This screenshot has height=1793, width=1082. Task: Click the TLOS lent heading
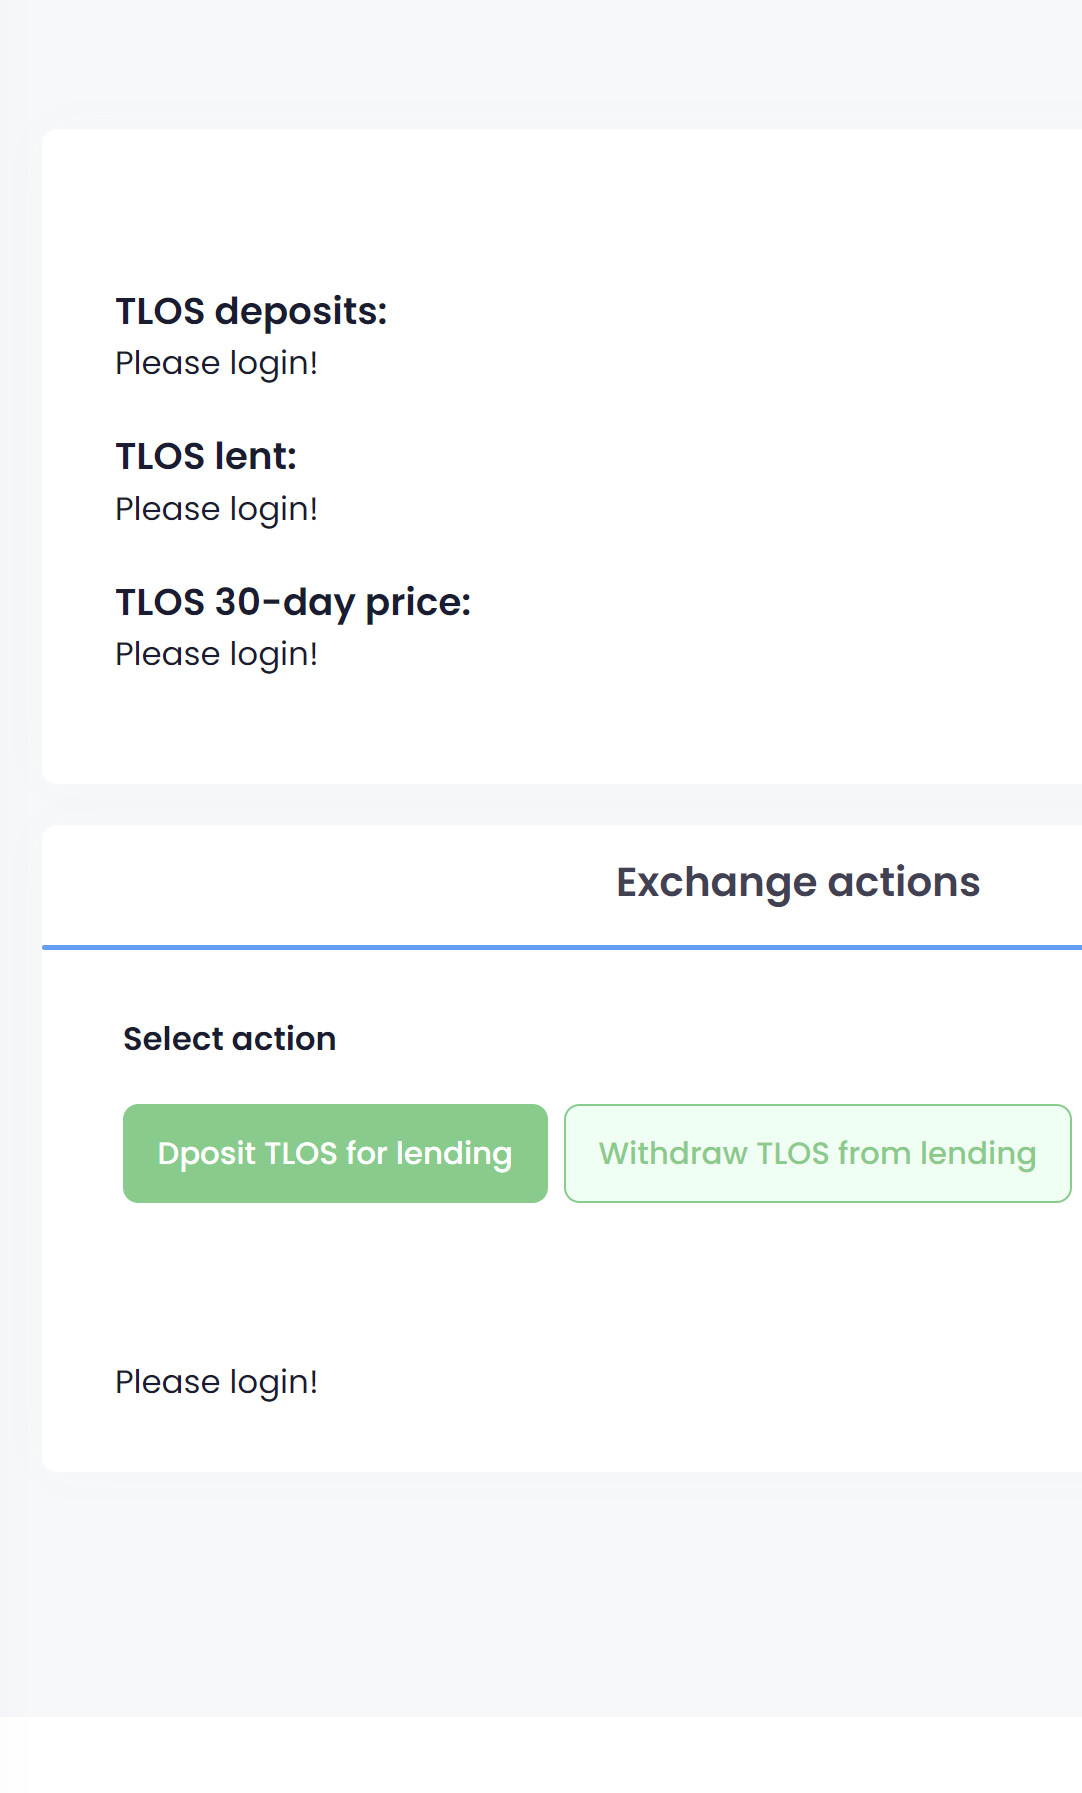click(x=206, y=456)
